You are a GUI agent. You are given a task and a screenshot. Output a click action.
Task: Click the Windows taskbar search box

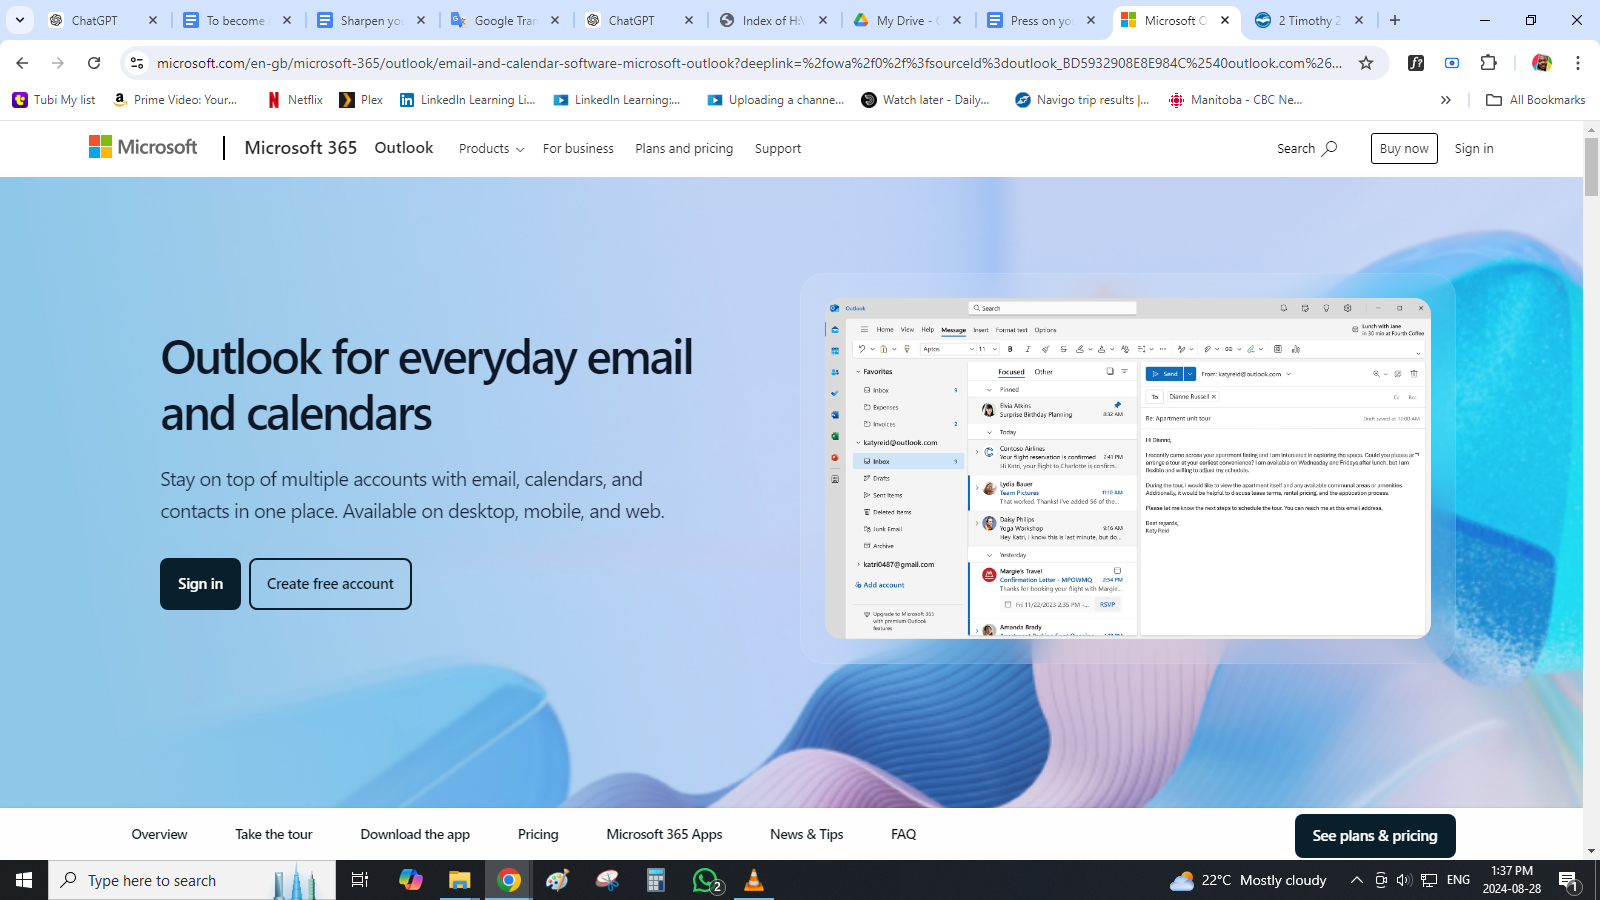click(x=170, y=880)
